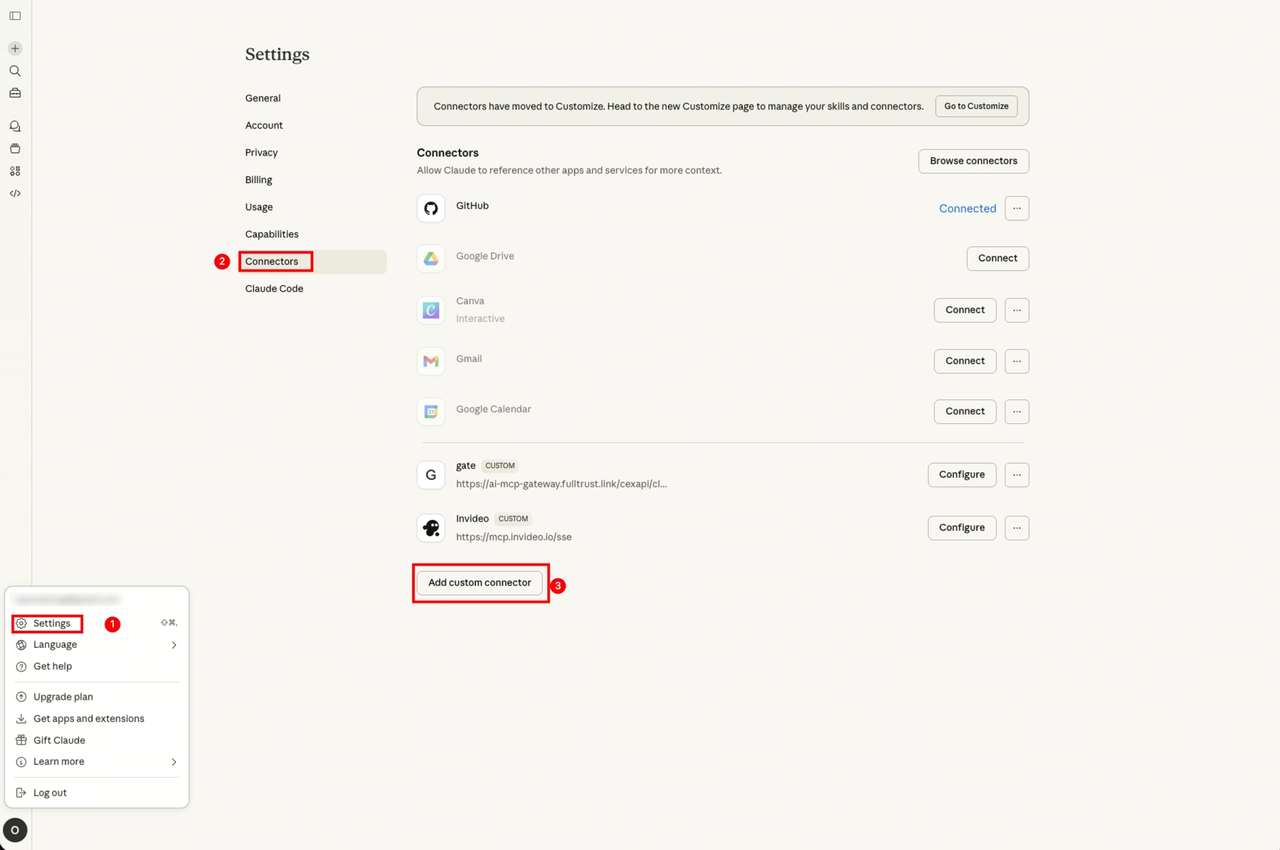Image resolution: width=1280 pixels, height=850 pixels.
Task: Open the Capabilities settings tab
Action: (x=272, y=234)
